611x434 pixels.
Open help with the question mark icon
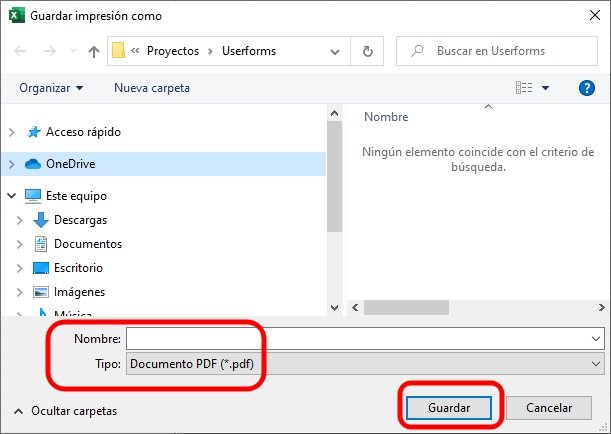pyautogui.click(x=586, y=88)
